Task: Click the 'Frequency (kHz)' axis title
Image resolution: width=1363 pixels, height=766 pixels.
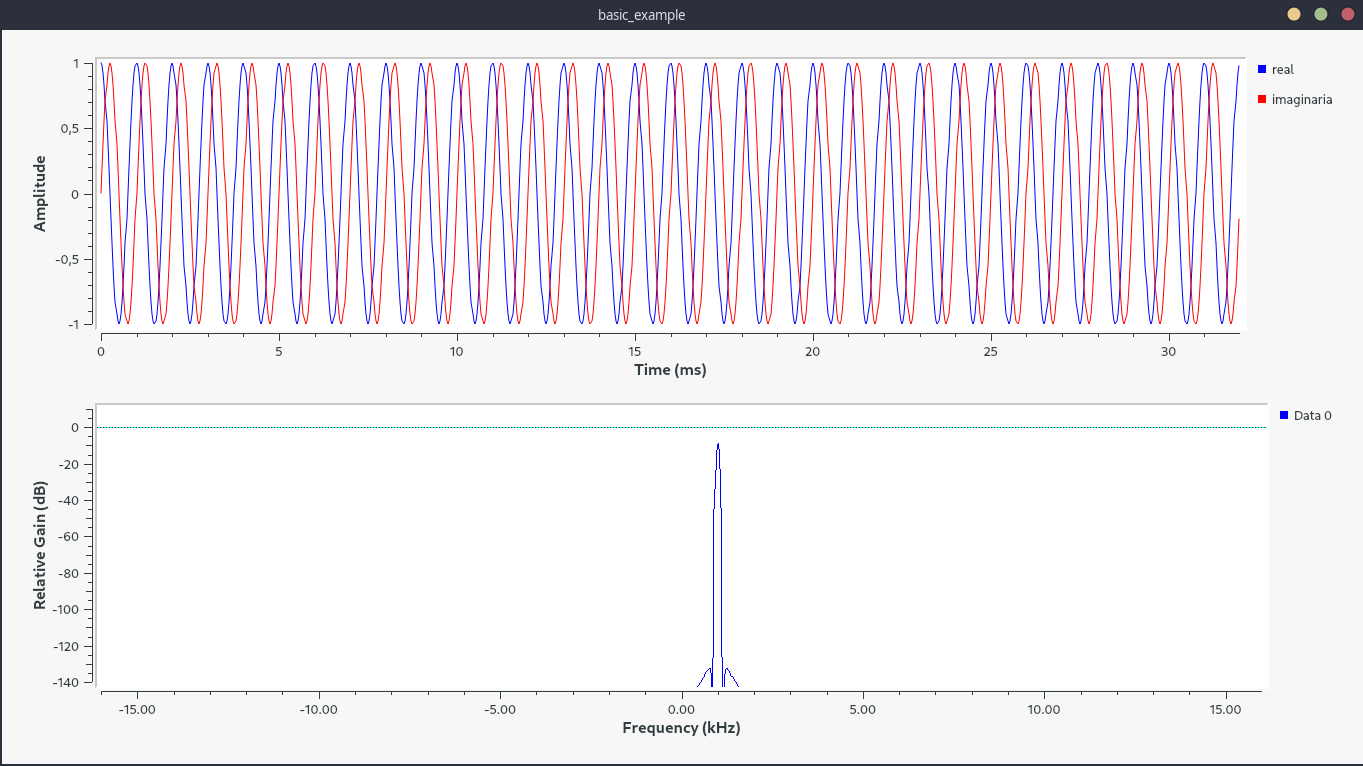Action: [x=681, y=727]
